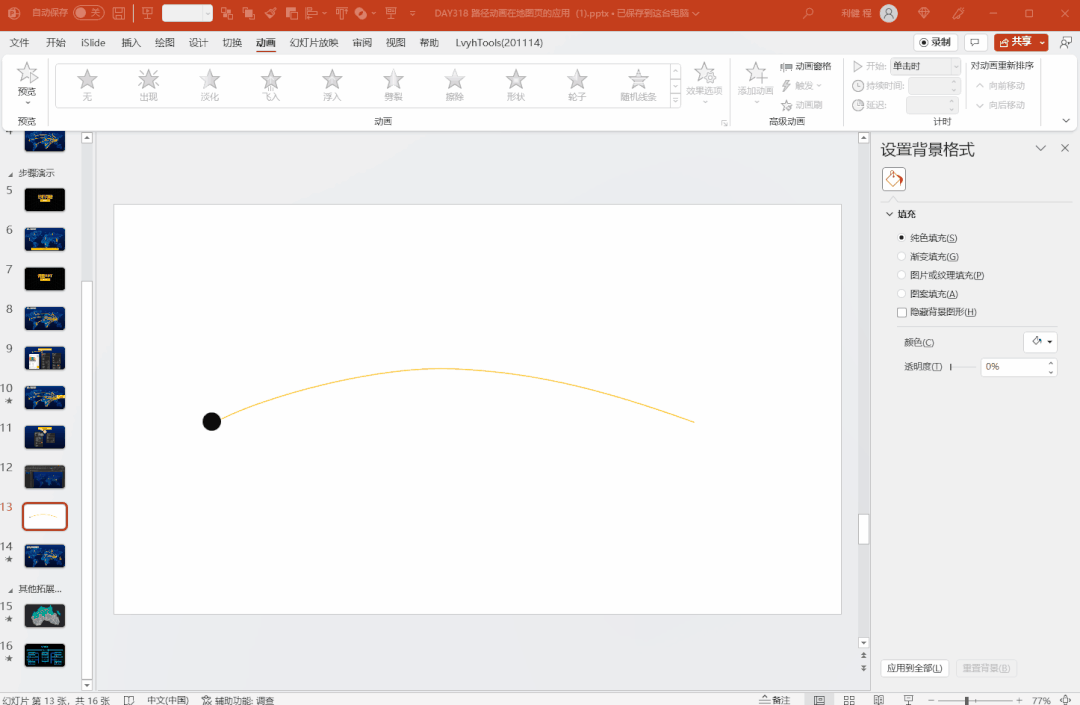This screenshot has height=705, width=1080.
Task: Open the Animation Pane (动画窗格)
Action: [805, 66]
